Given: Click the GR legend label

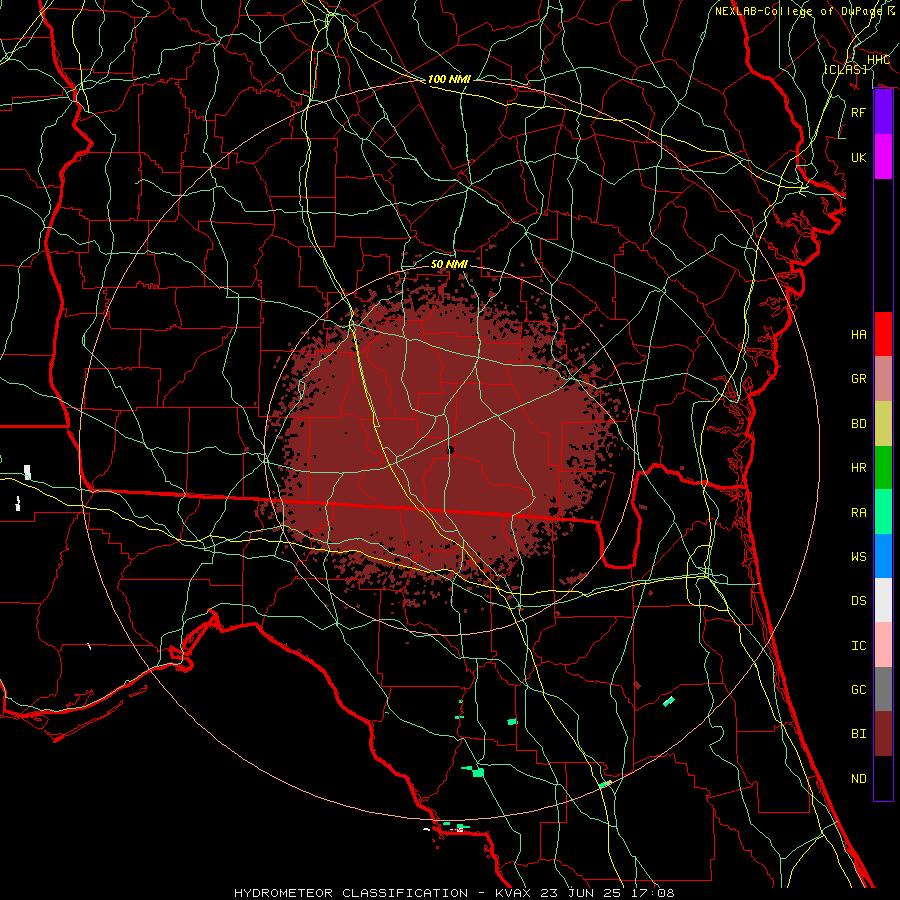Looking at the screenshot, I should tap(859, 379).
